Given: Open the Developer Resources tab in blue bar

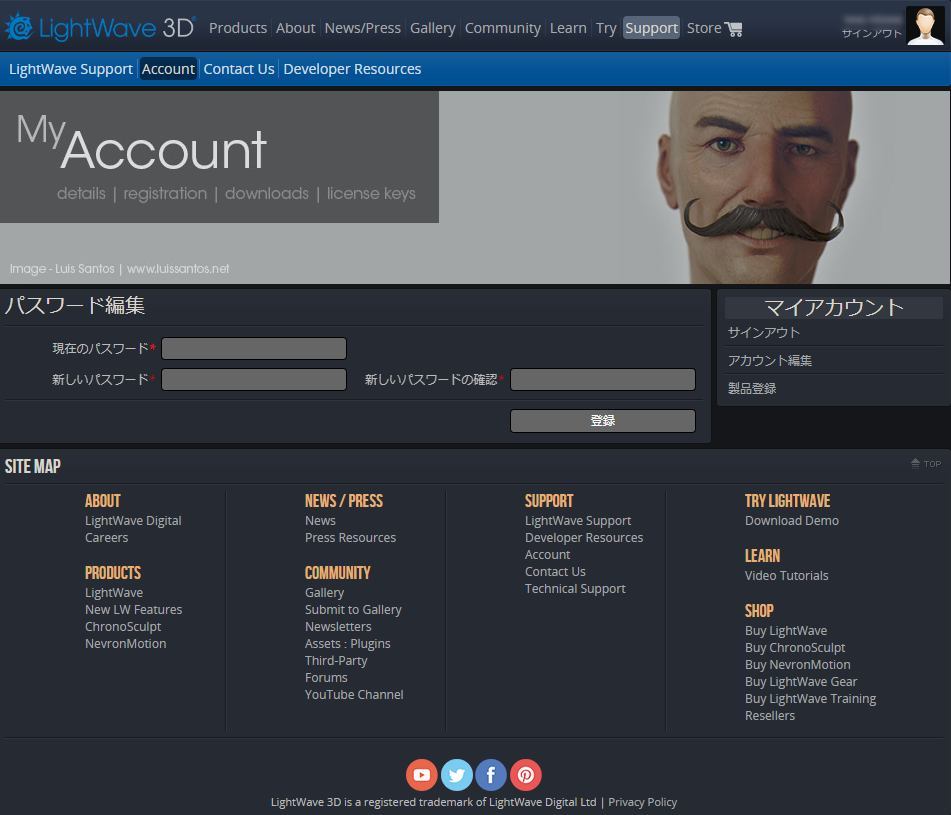Looking at the screenshot, I should point(352,69).
